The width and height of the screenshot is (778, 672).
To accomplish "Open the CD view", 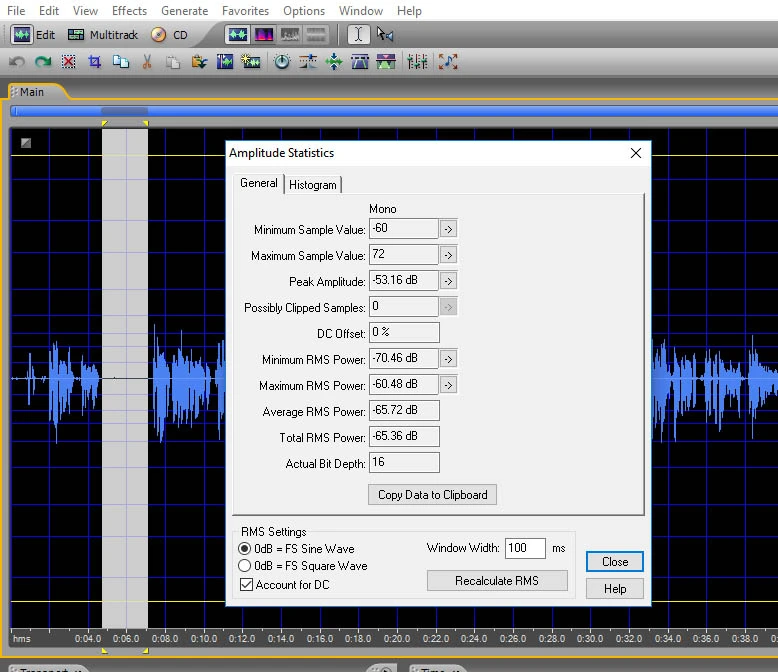I will (x=169, y=35).
